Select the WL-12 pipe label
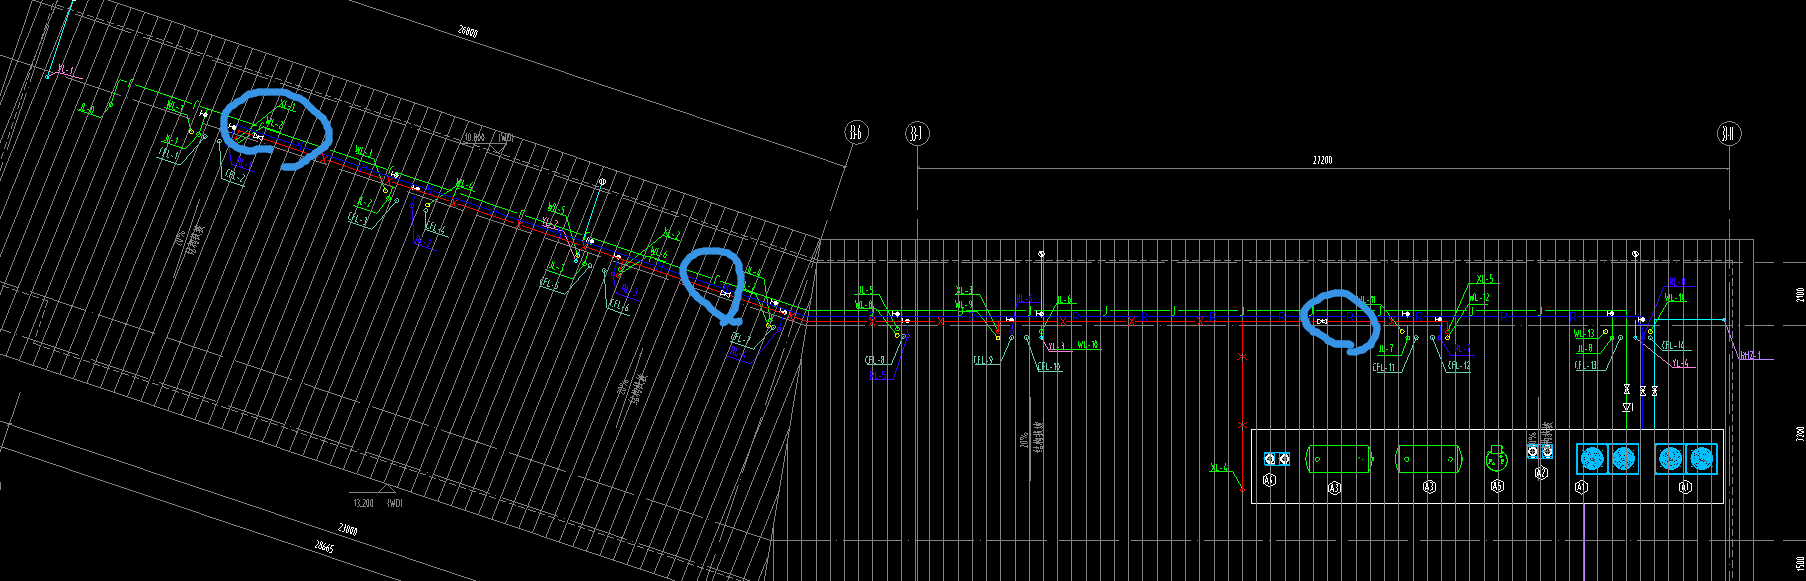This screenshot has width=1806, height=581. point(1479,298)
